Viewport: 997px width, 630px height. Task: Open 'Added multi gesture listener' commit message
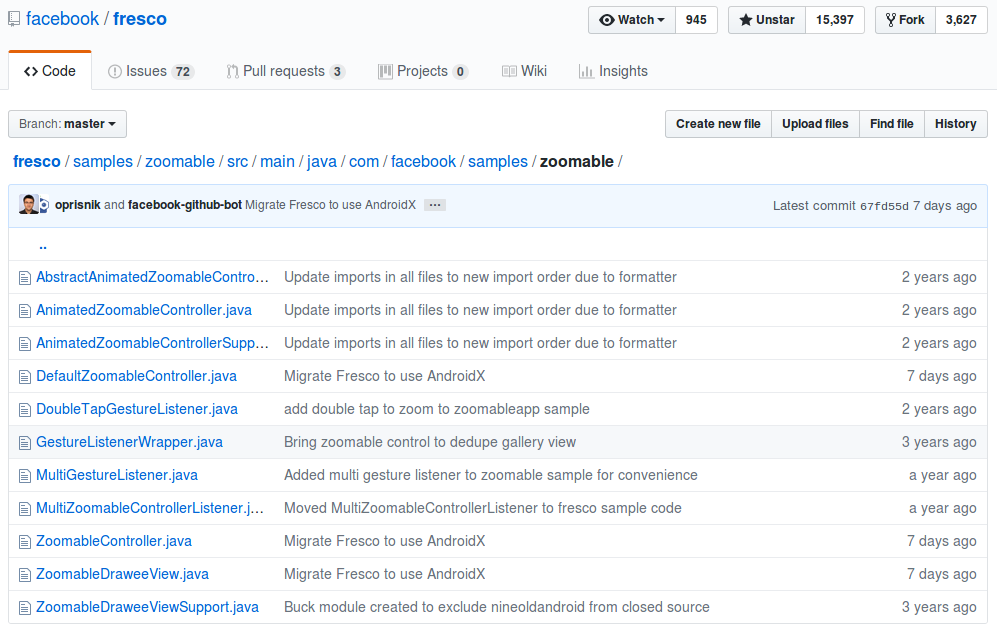coord(491,476)
